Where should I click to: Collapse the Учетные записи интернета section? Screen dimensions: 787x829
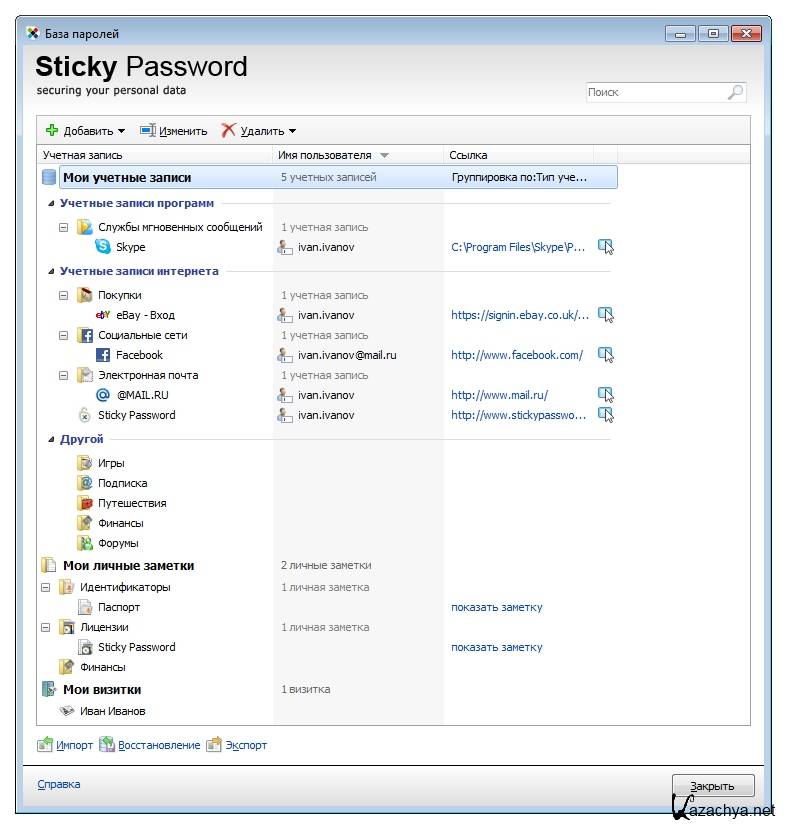coord(52,271)
